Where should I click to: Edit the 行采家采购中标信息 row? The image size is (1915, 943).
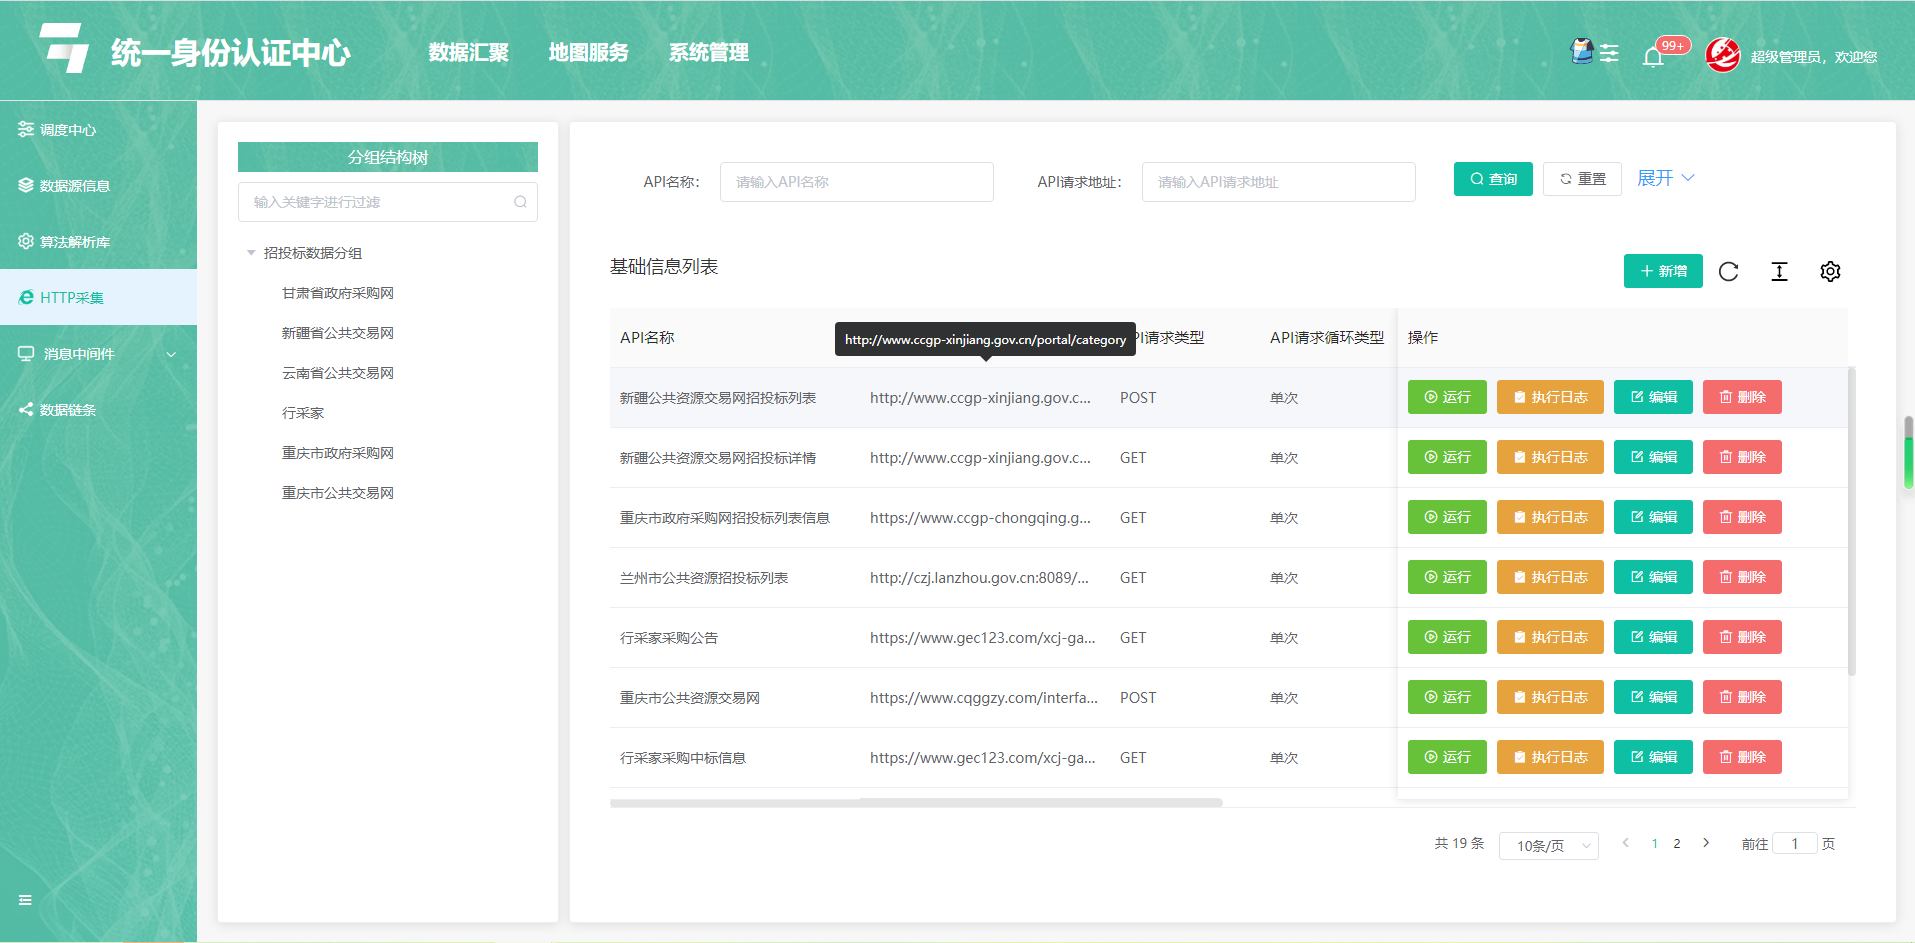1653,757
